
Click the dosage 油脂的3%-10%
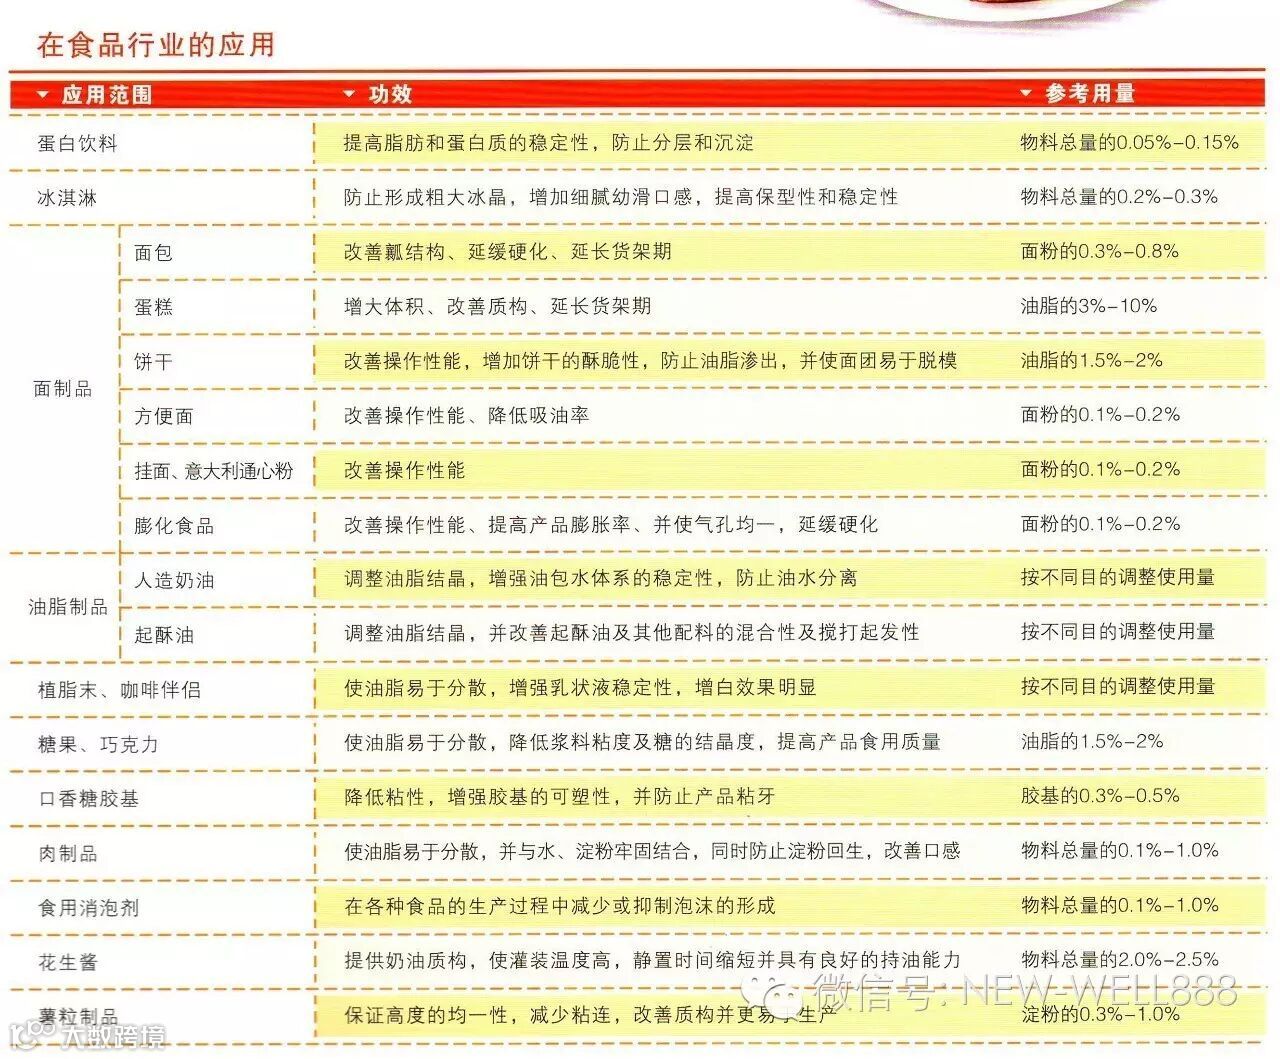1088,306
